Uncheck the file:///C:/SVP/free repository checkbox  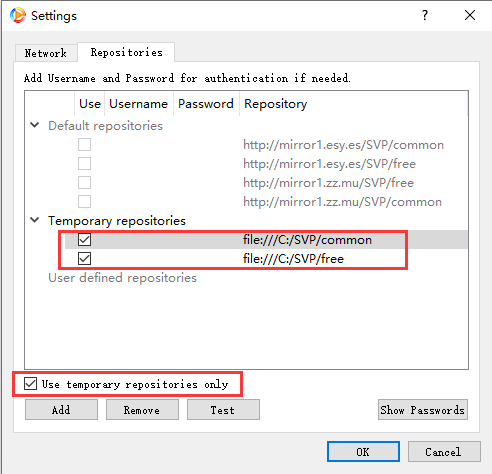(x=84, y=258)
